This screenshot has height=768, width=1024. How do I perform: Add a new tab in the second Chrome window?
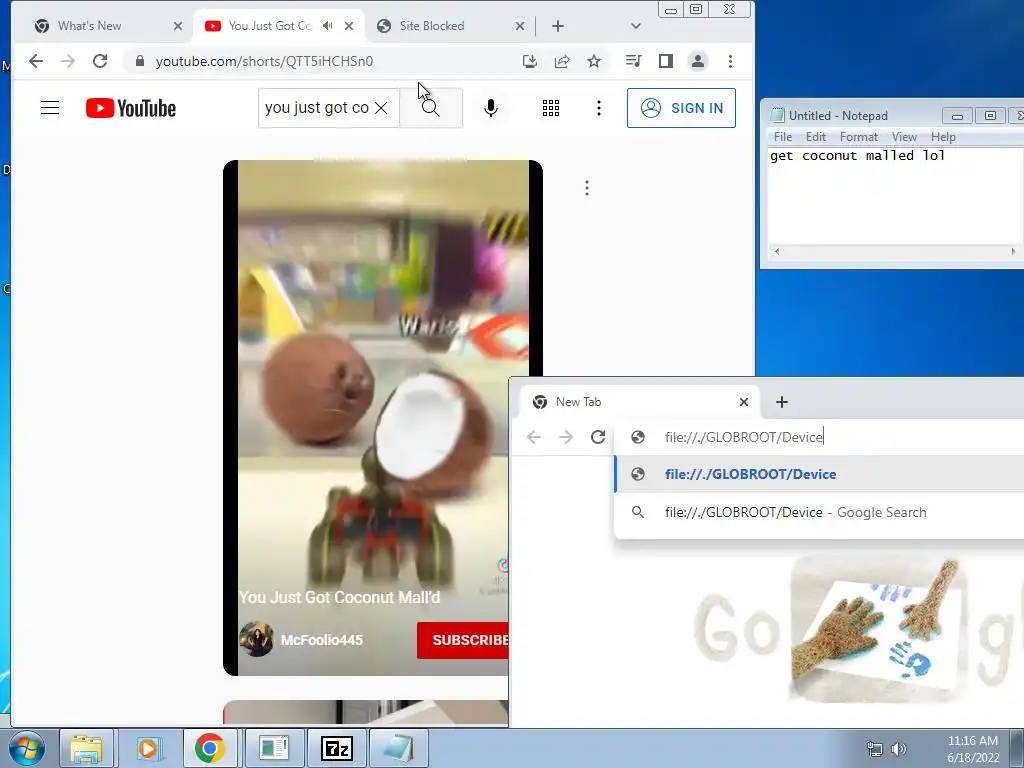[x=782, y=402]
